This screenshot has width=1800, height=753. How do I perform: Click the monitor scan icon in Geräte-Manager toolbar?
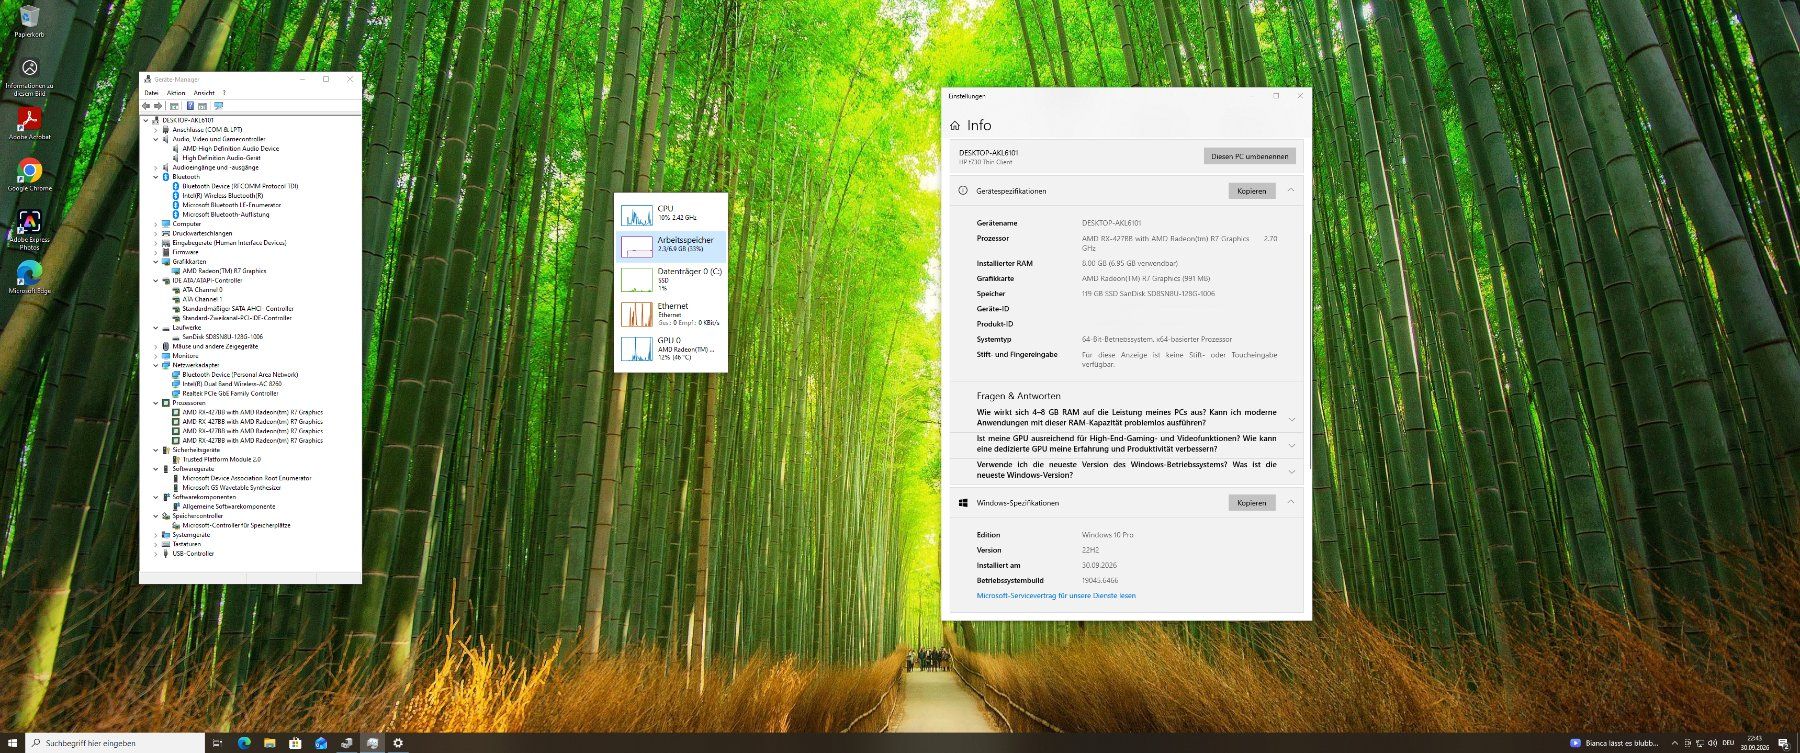[218, 106]
